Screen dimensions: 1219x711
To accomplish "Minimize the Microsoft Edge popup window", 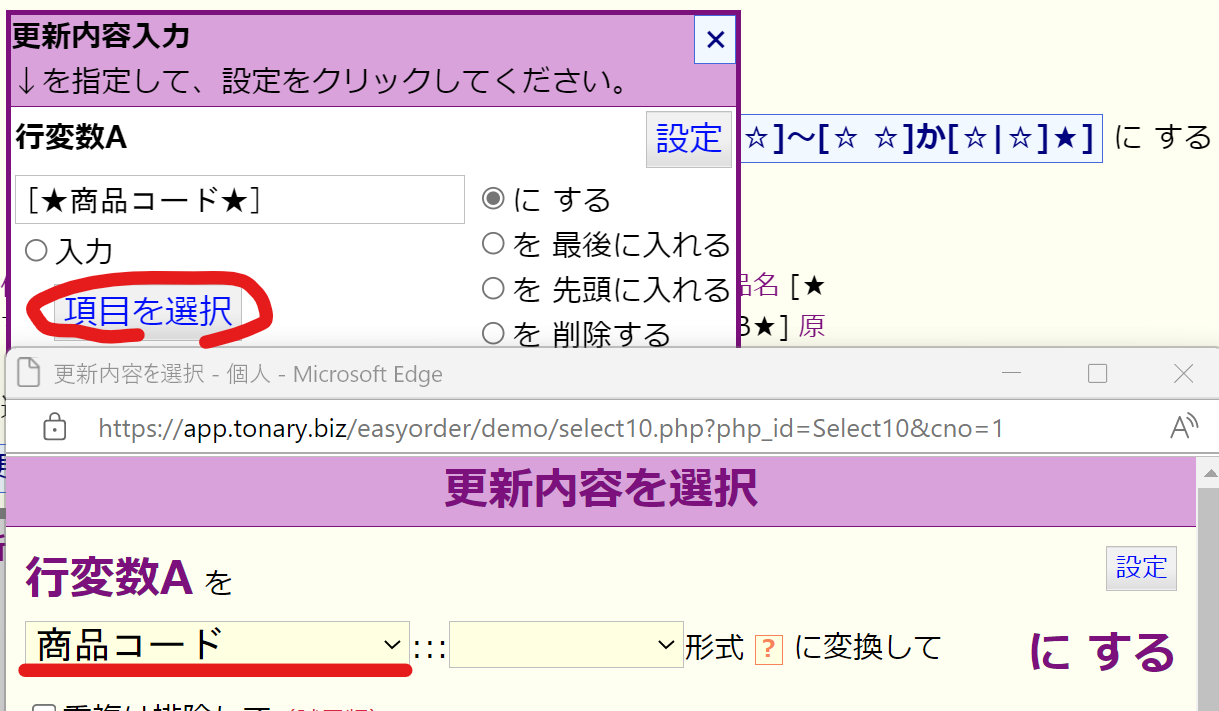I will (1011, 374).
